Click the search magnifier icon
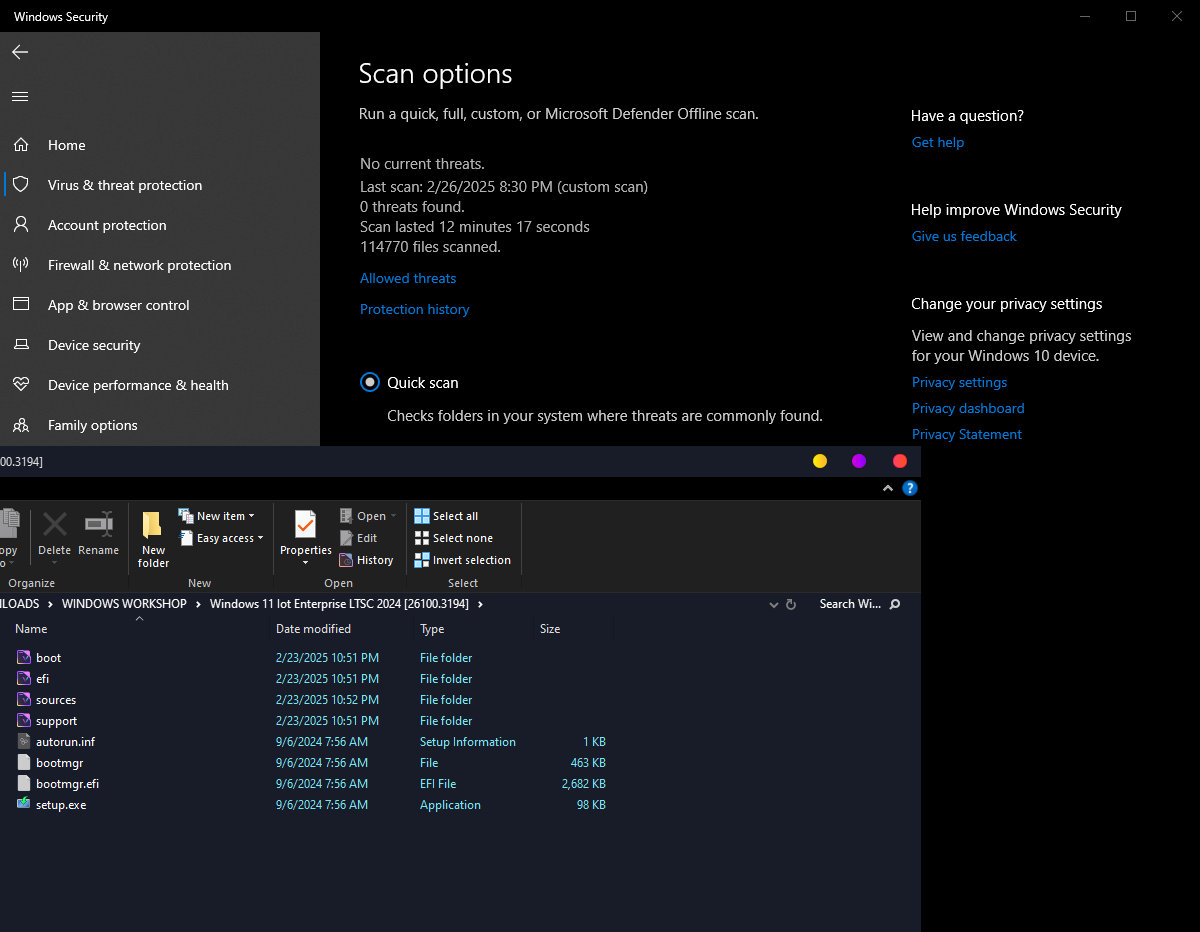This screenshot has height=932, width=1200. click(895, 604)
